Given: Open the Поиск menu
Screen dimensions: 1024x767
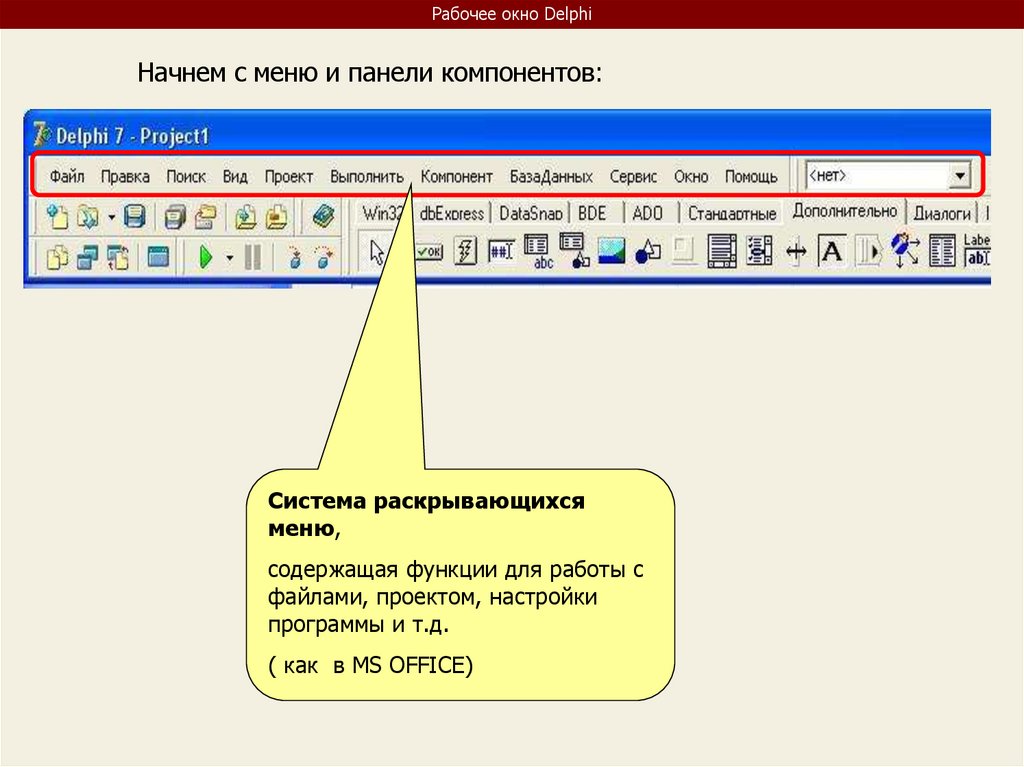Looking at the screenshot, I should point(186,176).
